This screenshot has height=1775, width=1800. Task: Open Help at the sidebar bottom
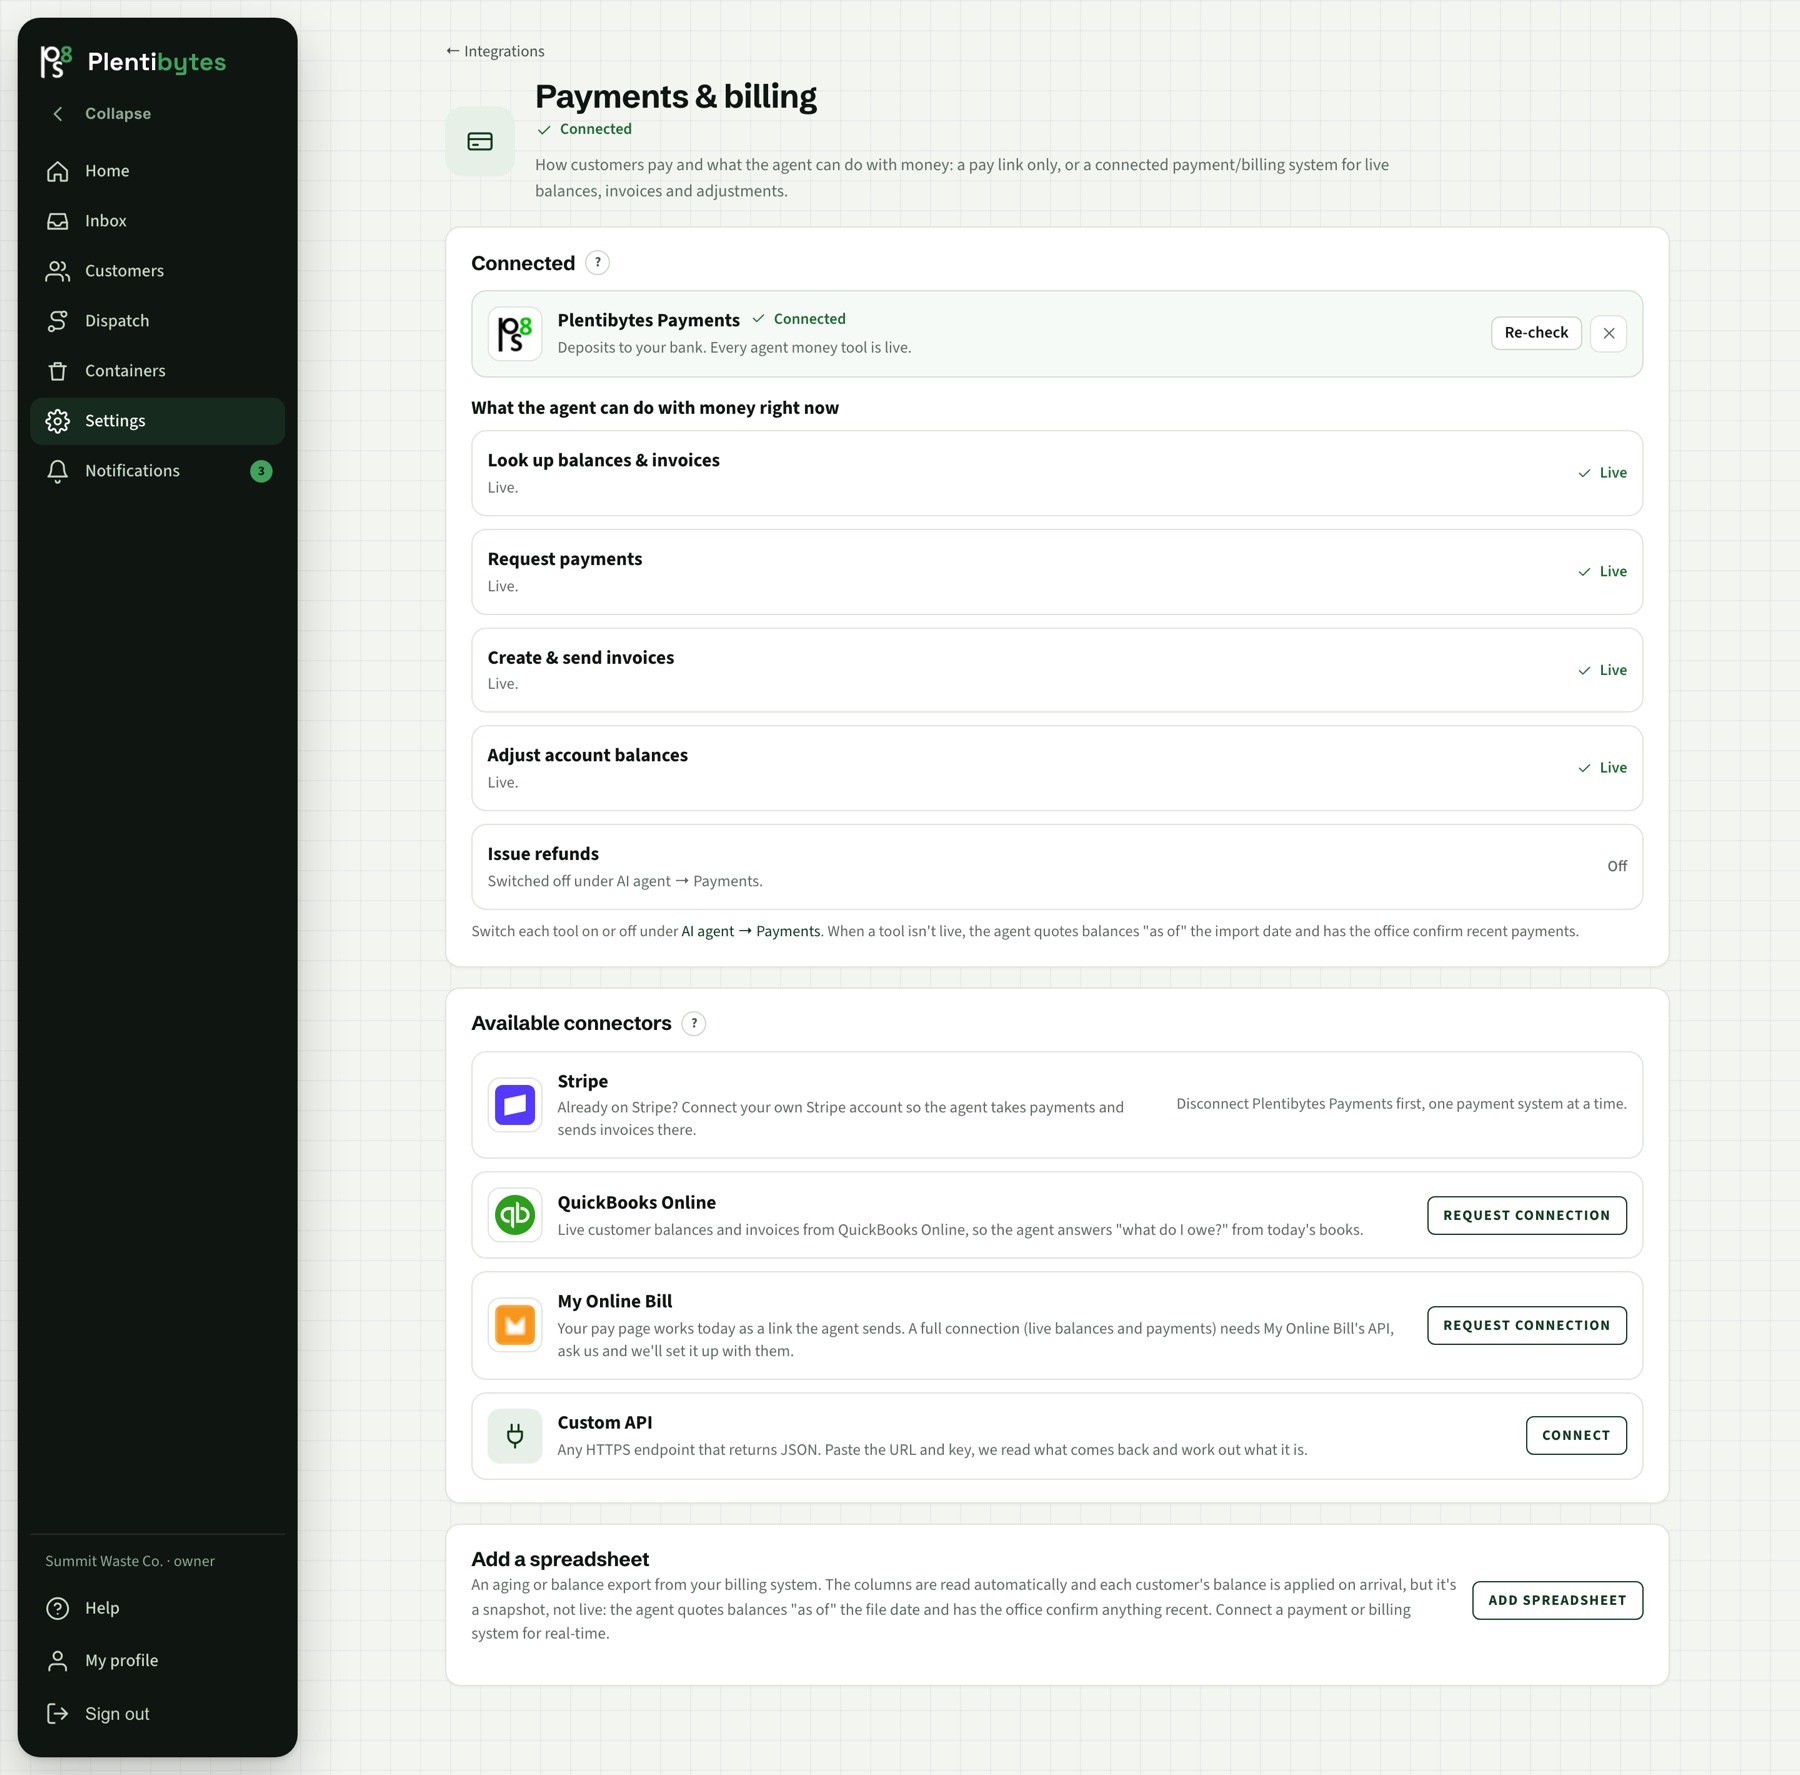157,1608
